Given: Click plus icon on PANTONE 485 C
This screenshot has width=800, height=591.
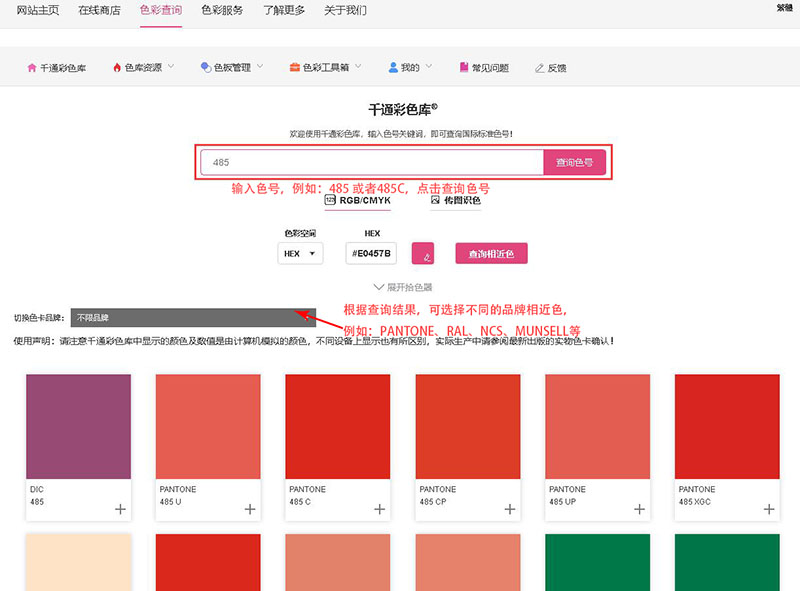Looking at the screenshot, I should (380, 509).
